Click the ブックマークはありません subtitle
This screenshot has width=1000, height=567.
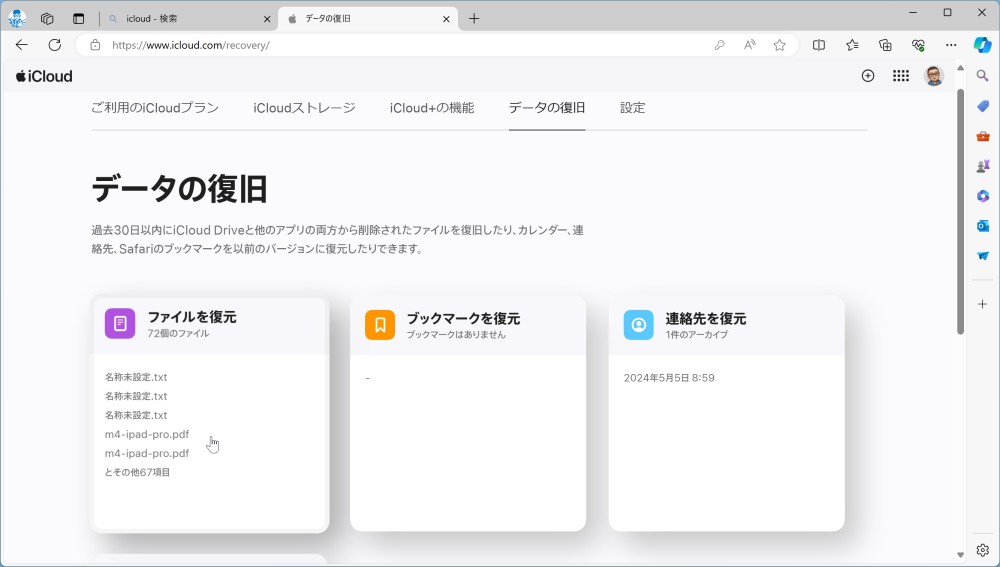(x=456, y=334)
